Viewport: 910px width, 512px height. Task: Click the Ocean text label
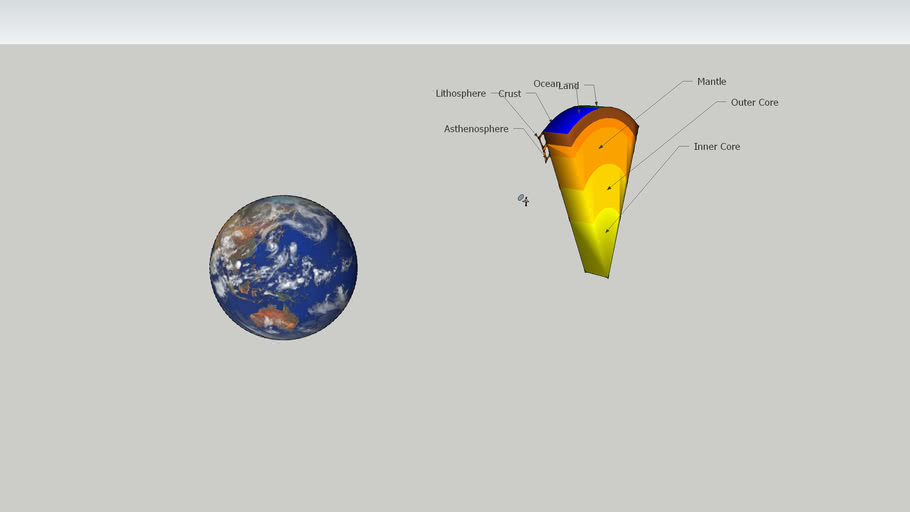(545, 84)
